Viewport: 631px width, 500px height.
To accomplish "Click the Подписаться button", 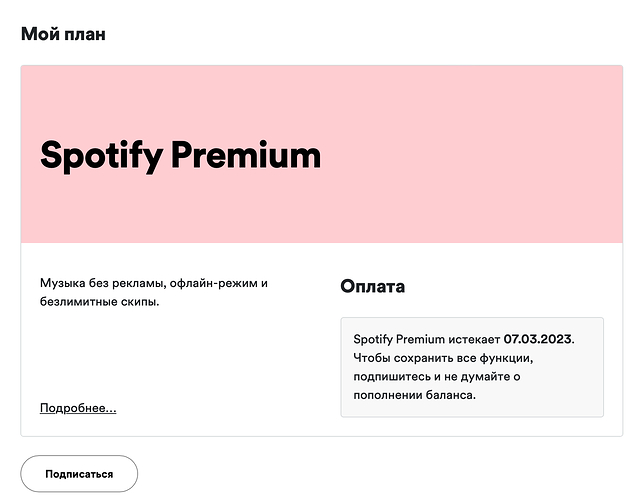I will coord(79,473).
